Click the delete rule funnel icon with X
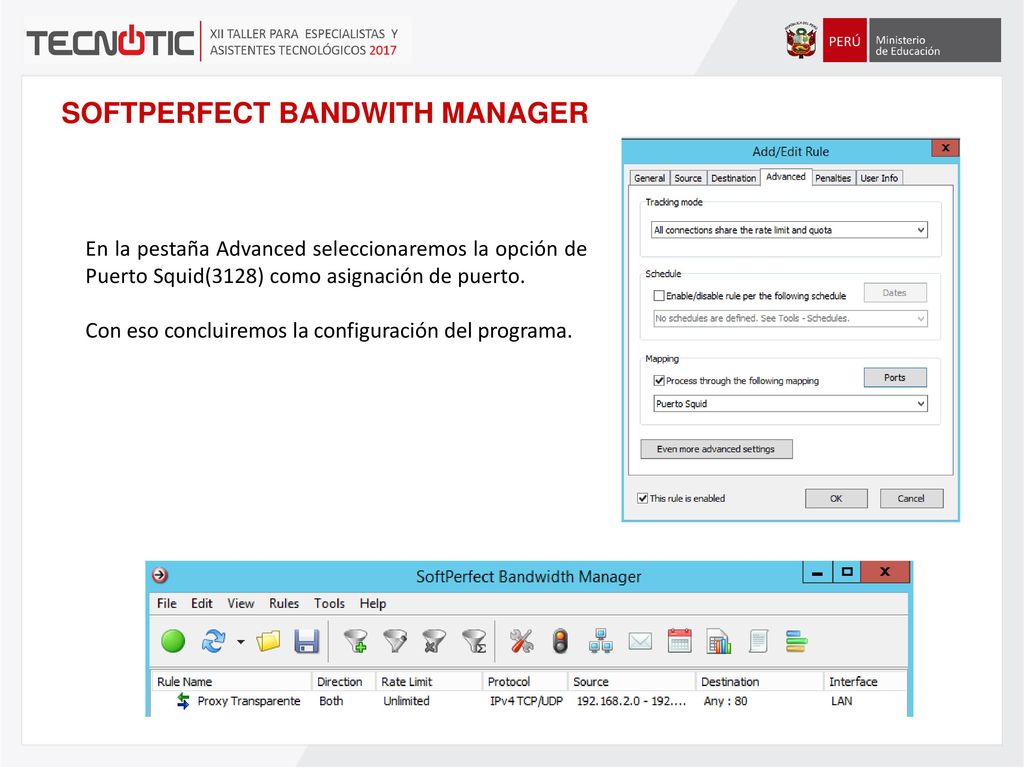Image resolution: width=1024 pixels, height=768 pixels. click(x=434, y=641)
